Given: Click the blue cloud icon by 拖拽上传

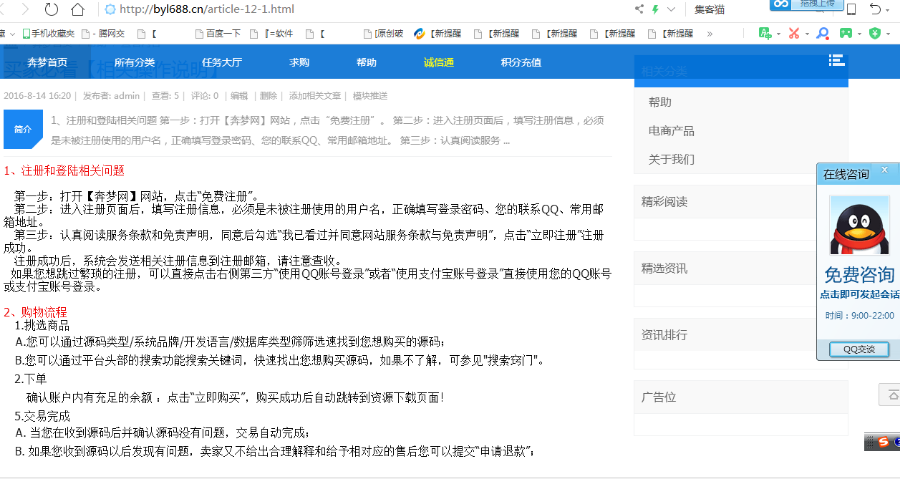Looking at the screenshot, I should click(781, 4).
